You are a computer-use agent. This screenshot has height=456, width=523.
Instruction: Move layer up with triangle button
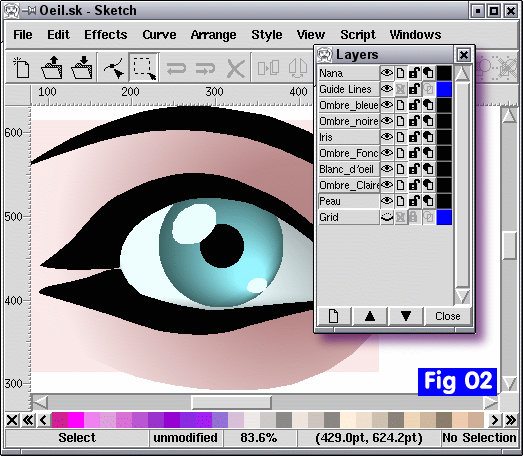point(370,316)
